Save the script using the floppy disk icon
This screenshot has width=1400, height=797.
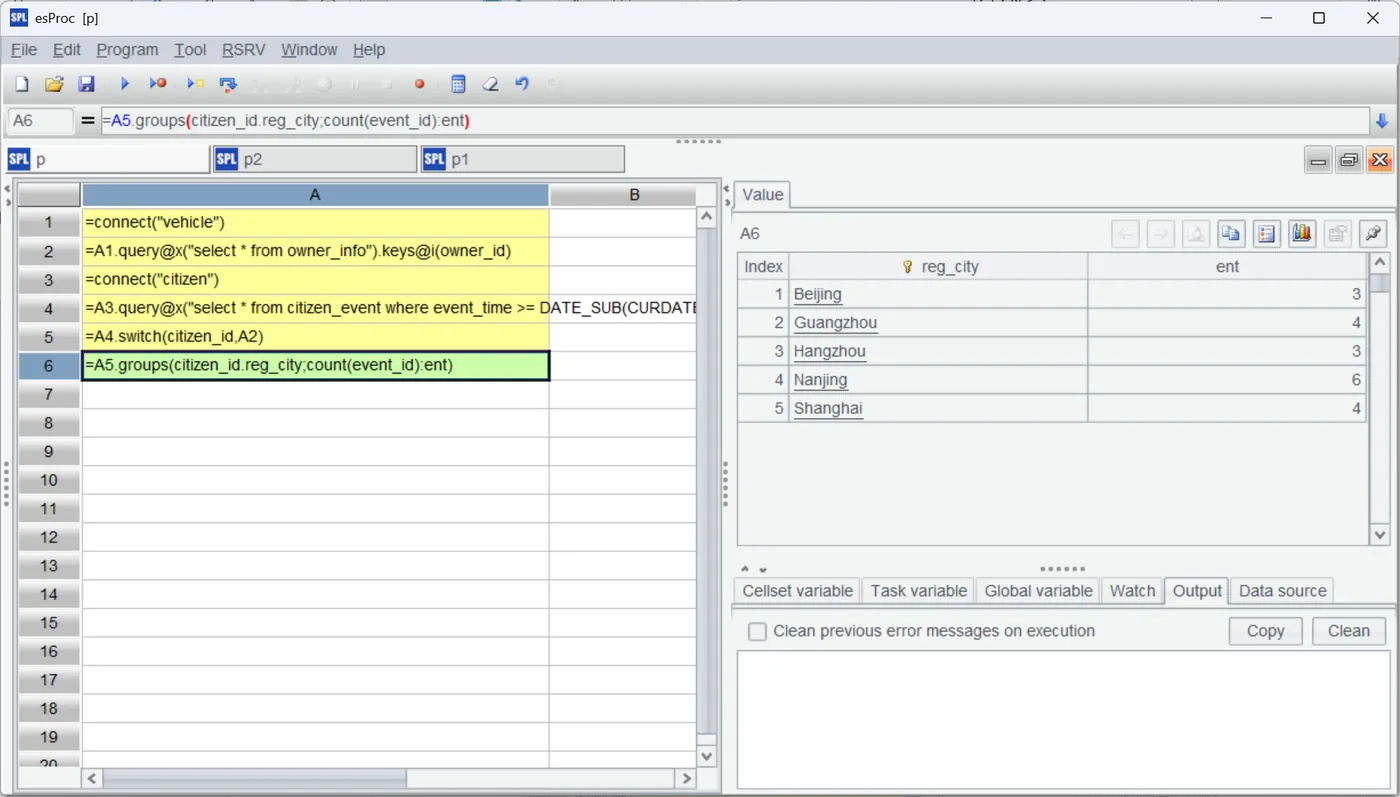[86, 84]
